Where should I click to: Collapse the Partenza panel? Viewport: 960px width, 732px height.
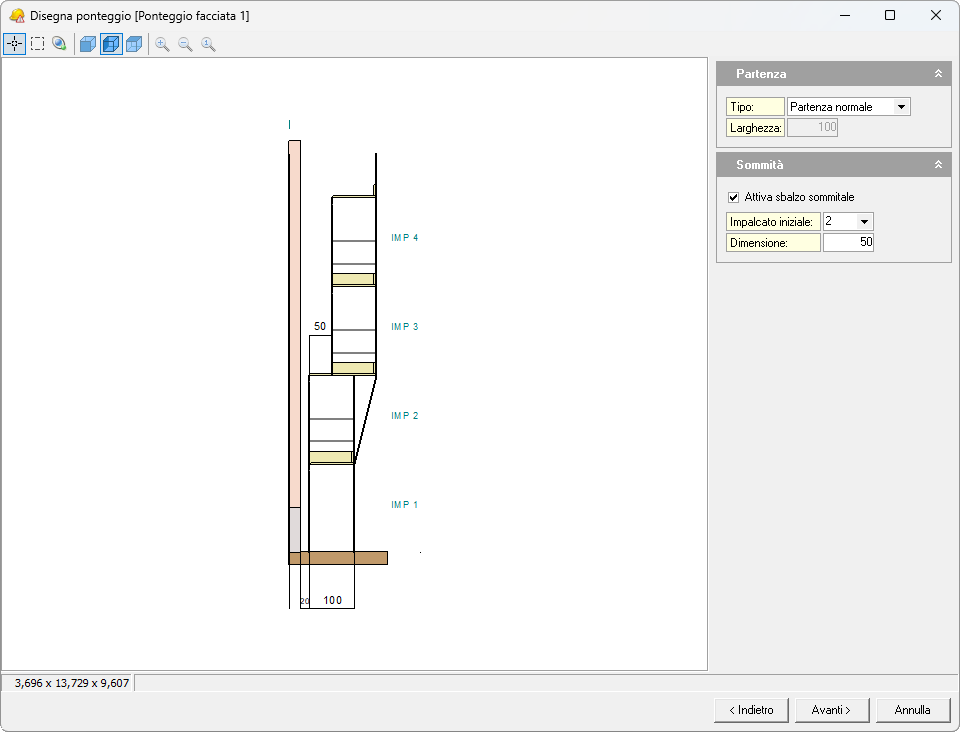[x=938, y=74]
